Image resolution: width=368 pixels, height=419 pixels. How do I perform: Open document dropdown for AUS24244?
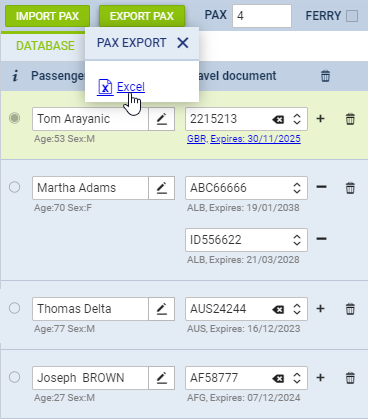[297, 309]
